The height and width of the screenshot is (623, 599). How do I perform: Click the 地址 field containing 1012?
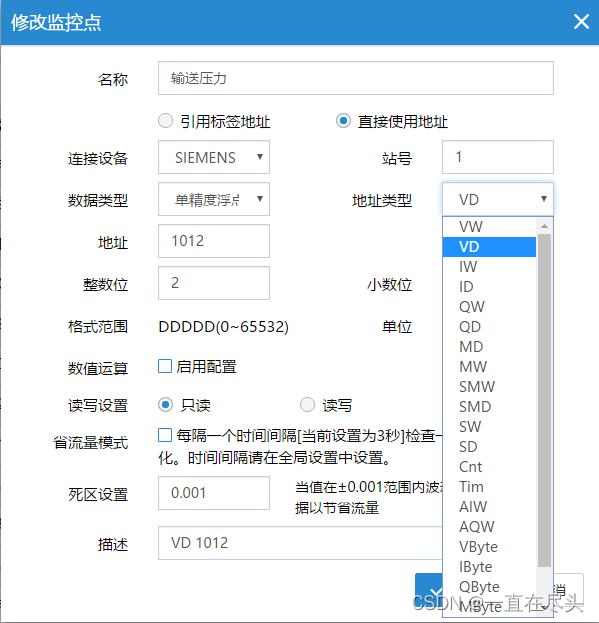214,241
